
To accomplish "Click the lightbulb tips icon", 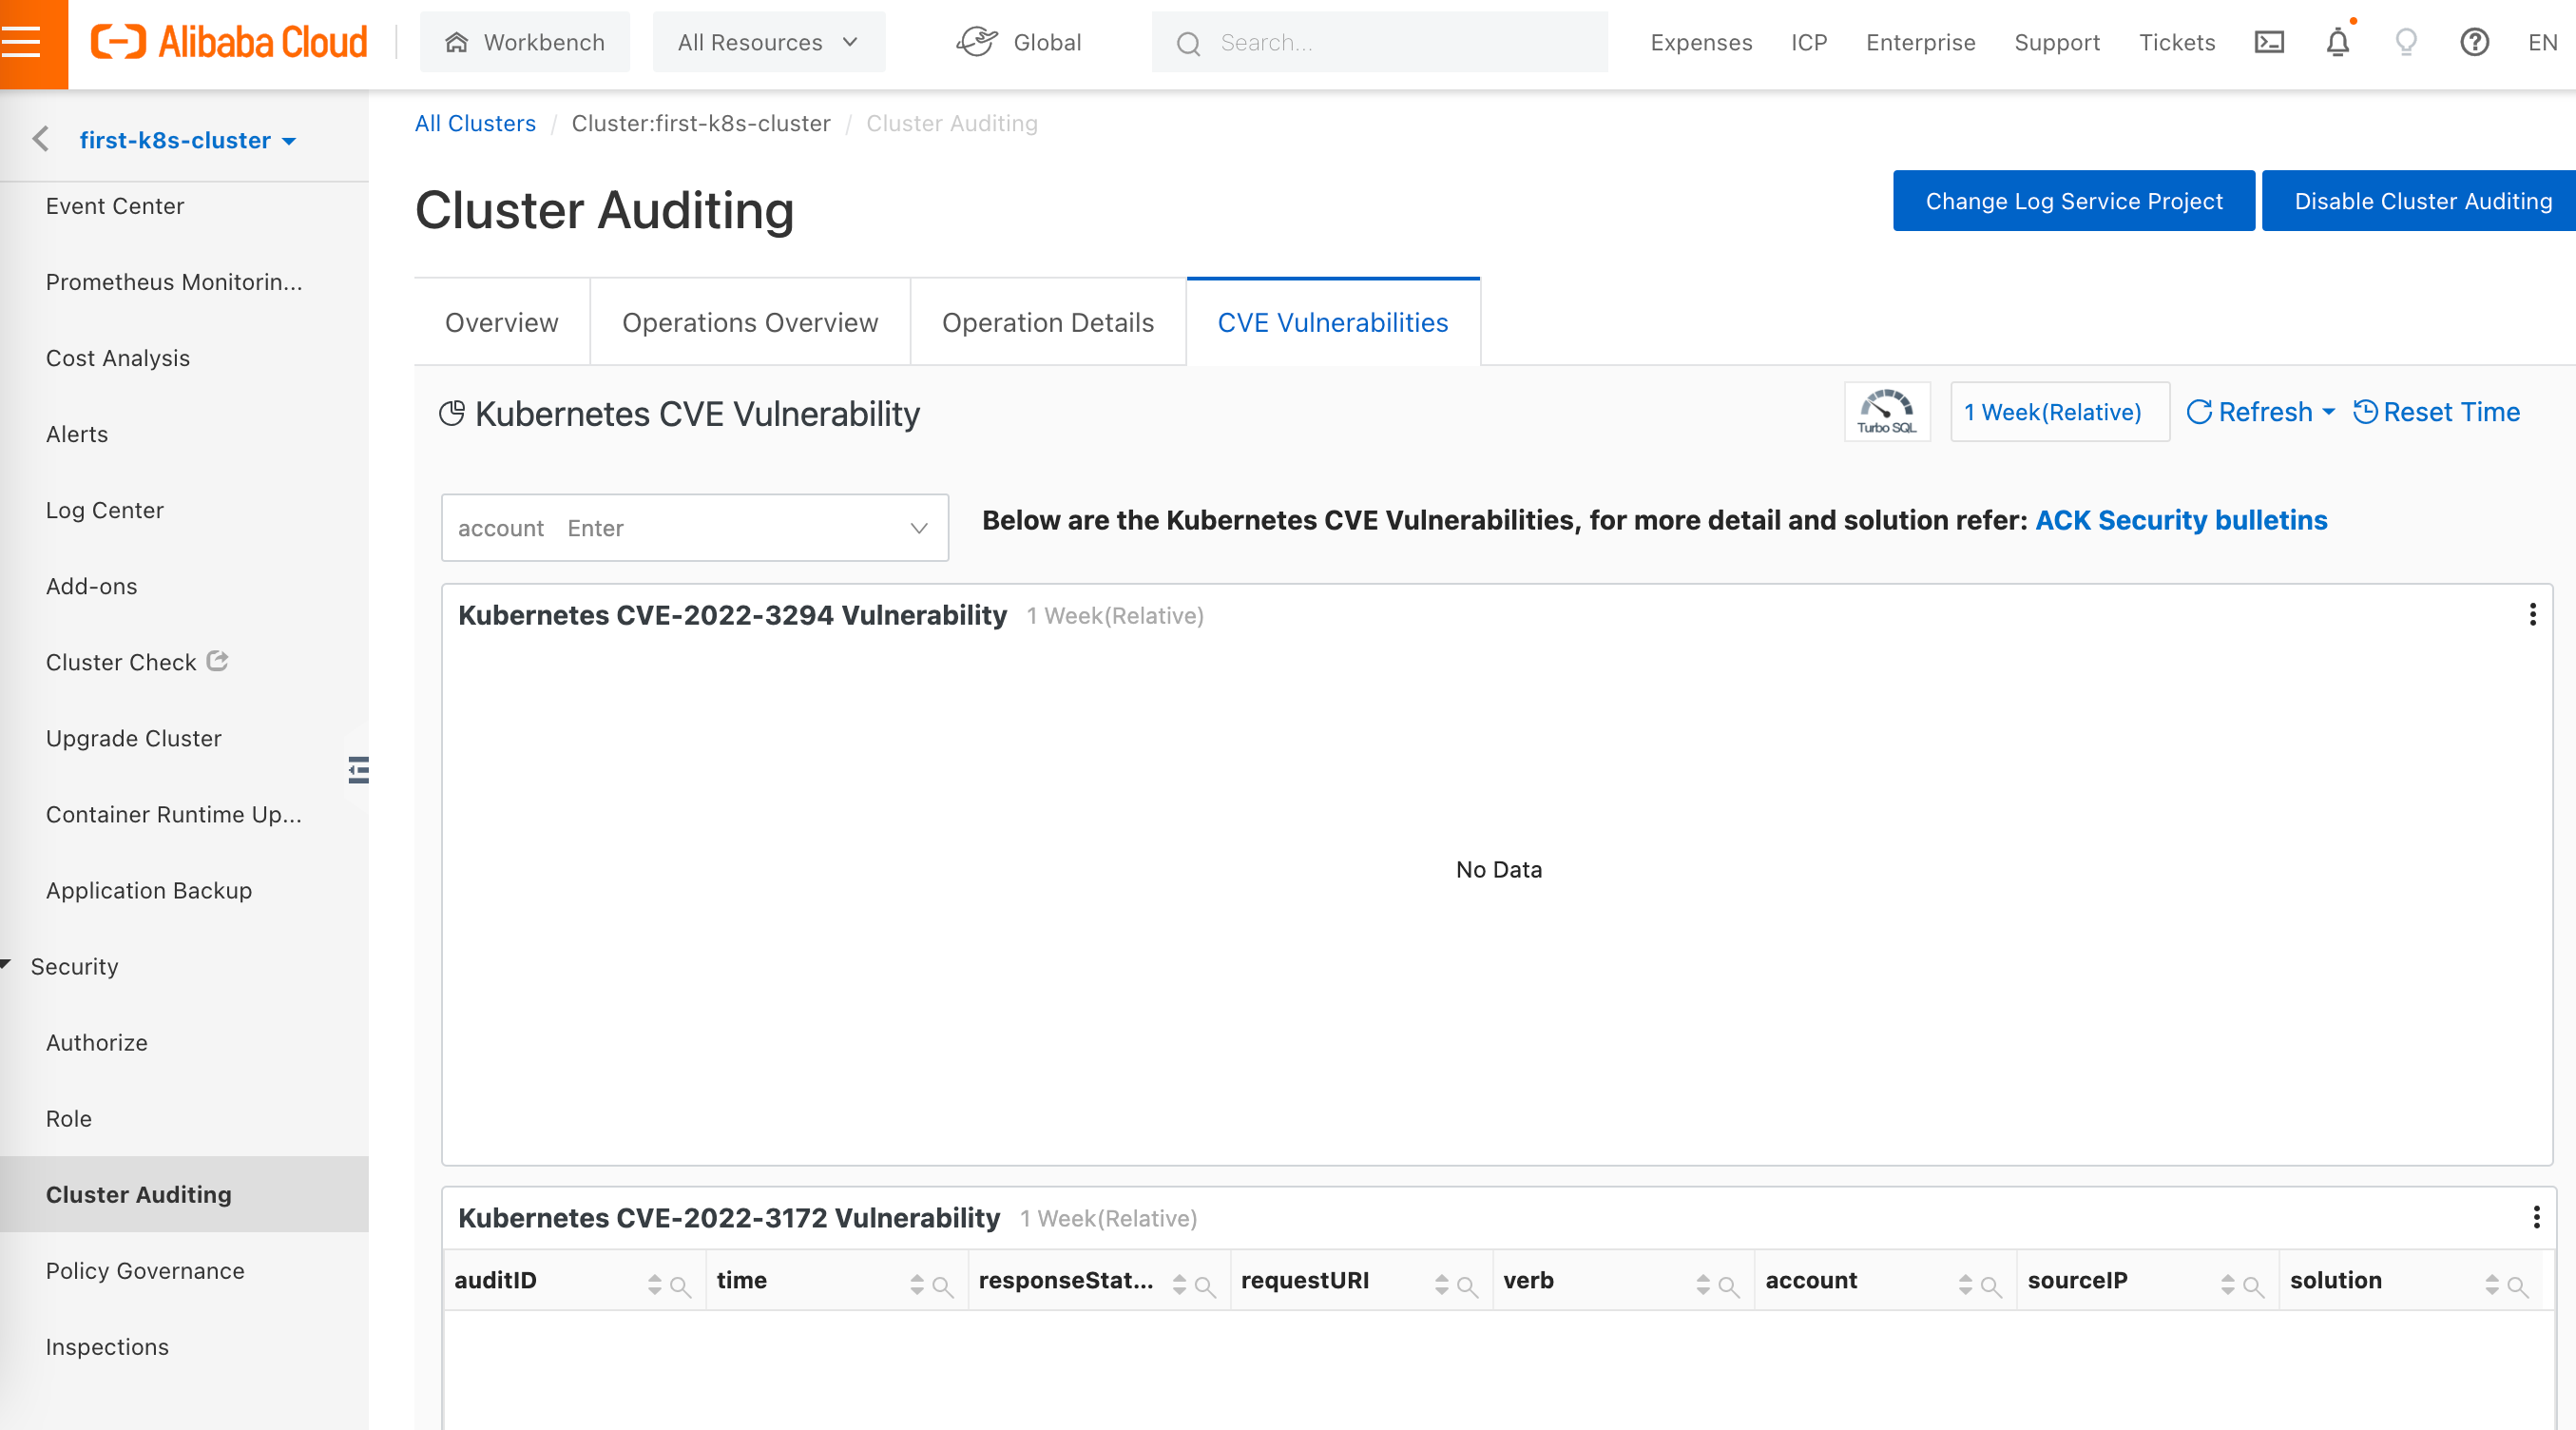I will [2405, 42].
